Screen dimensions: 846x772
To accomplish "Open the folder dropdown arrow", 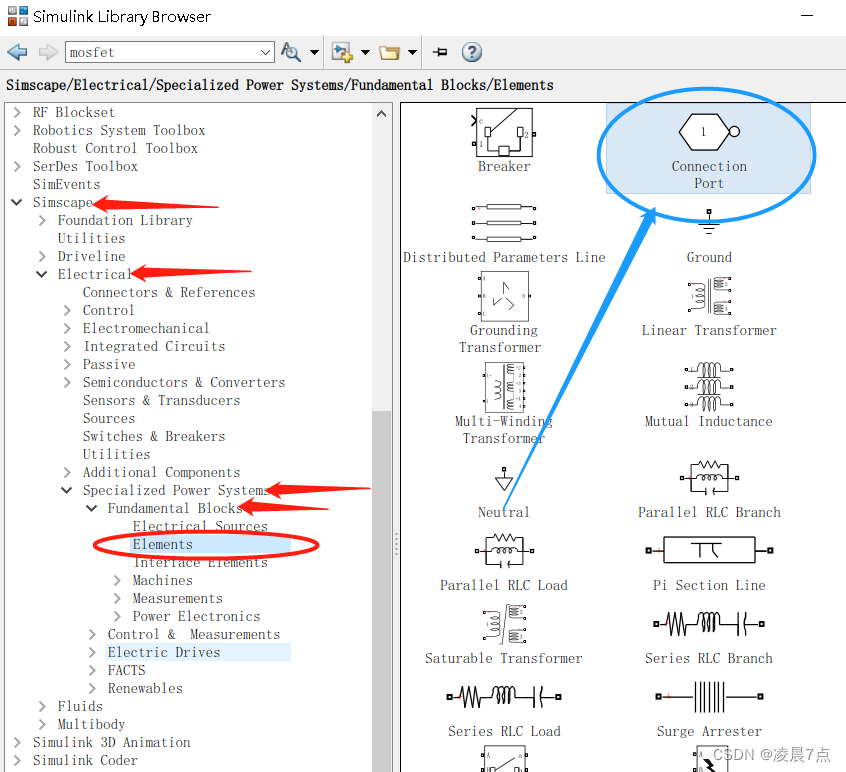I will click(x=412, y=52).
